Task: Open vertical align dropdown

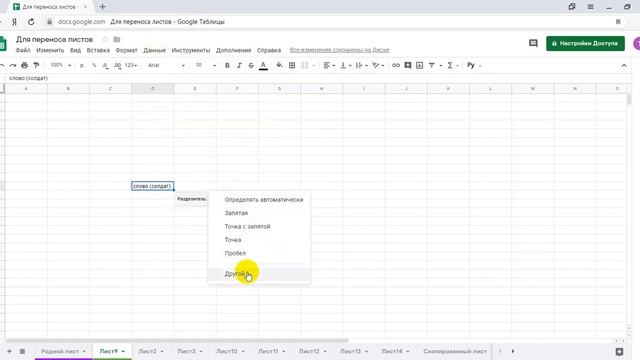Action: pyautogui.click(x=345, y=65)
